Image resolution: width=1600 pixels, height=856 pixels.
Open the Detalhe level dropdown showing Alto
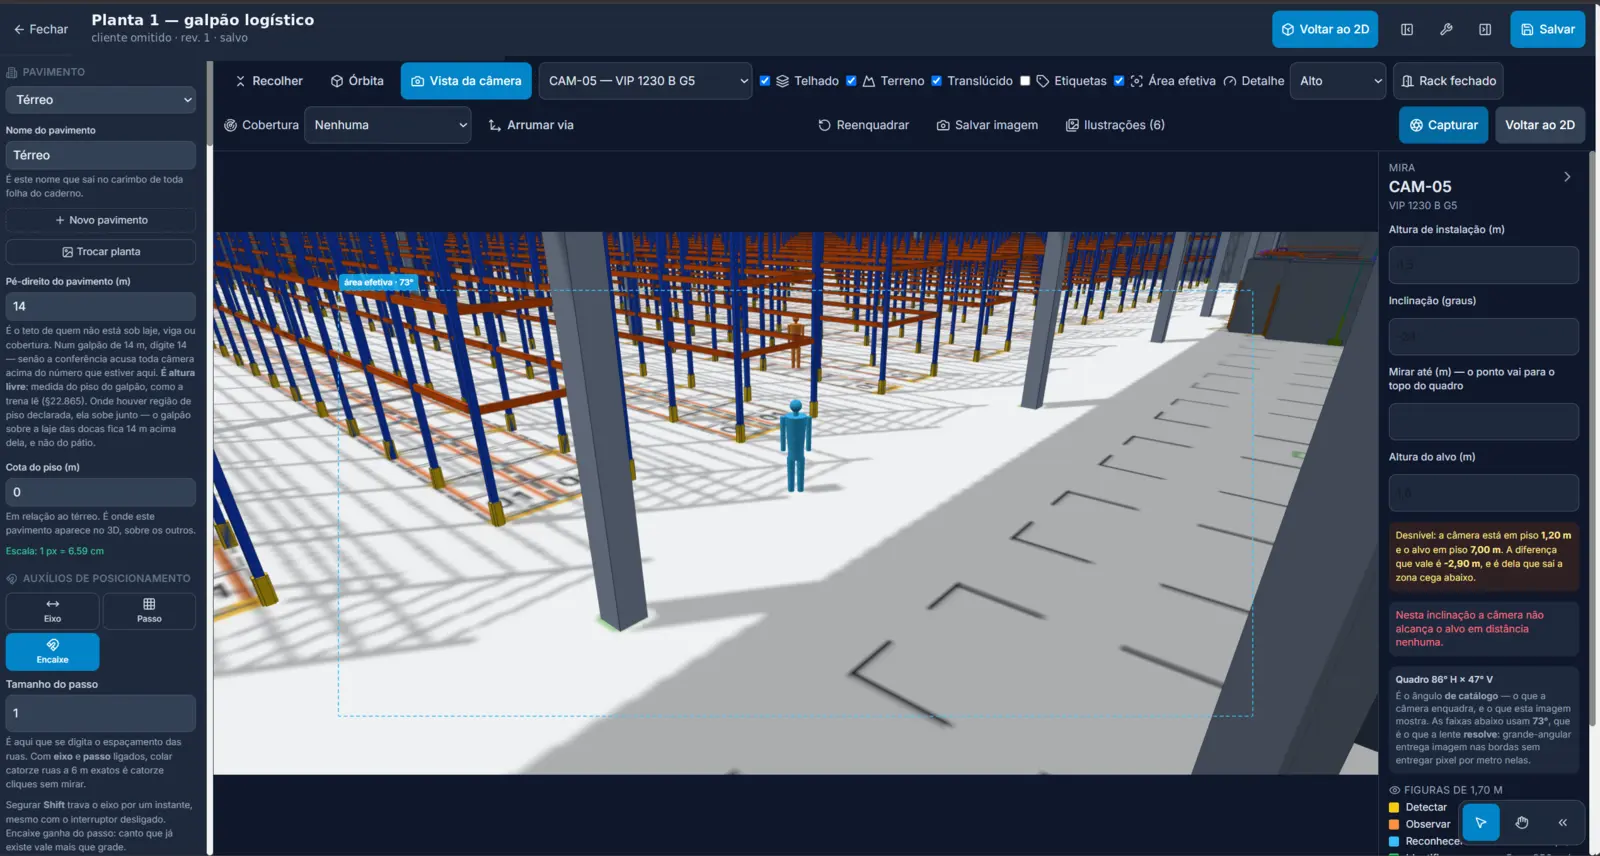tap(1338, 81)
